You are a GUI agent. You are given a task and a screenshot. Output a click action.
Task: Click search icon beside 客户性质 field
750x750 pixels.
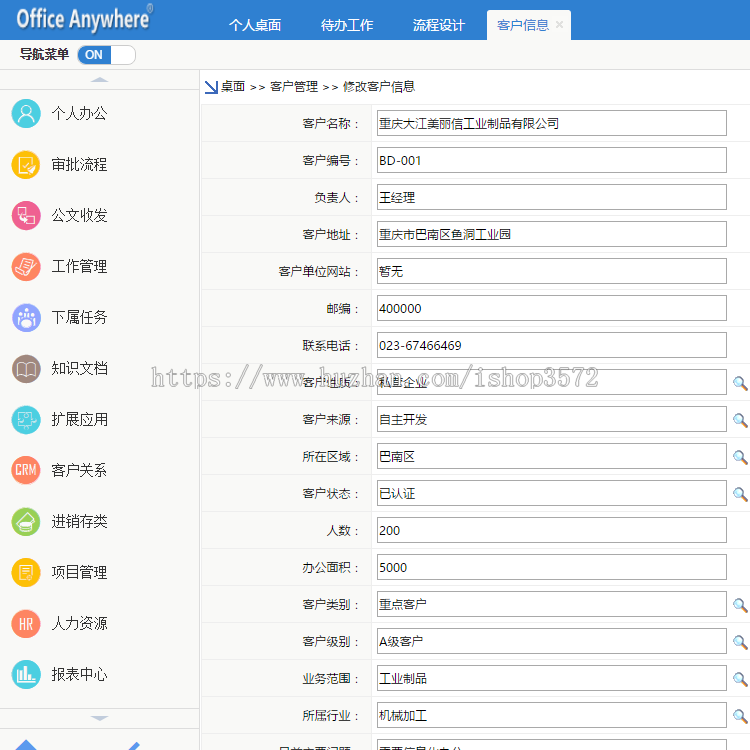click(740, 383)
